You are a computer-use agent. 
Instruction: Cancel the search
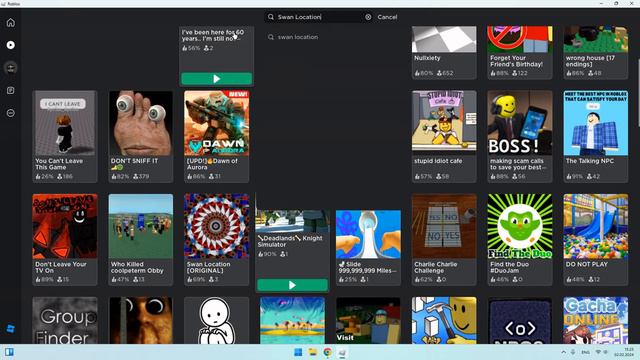point(387,17)
